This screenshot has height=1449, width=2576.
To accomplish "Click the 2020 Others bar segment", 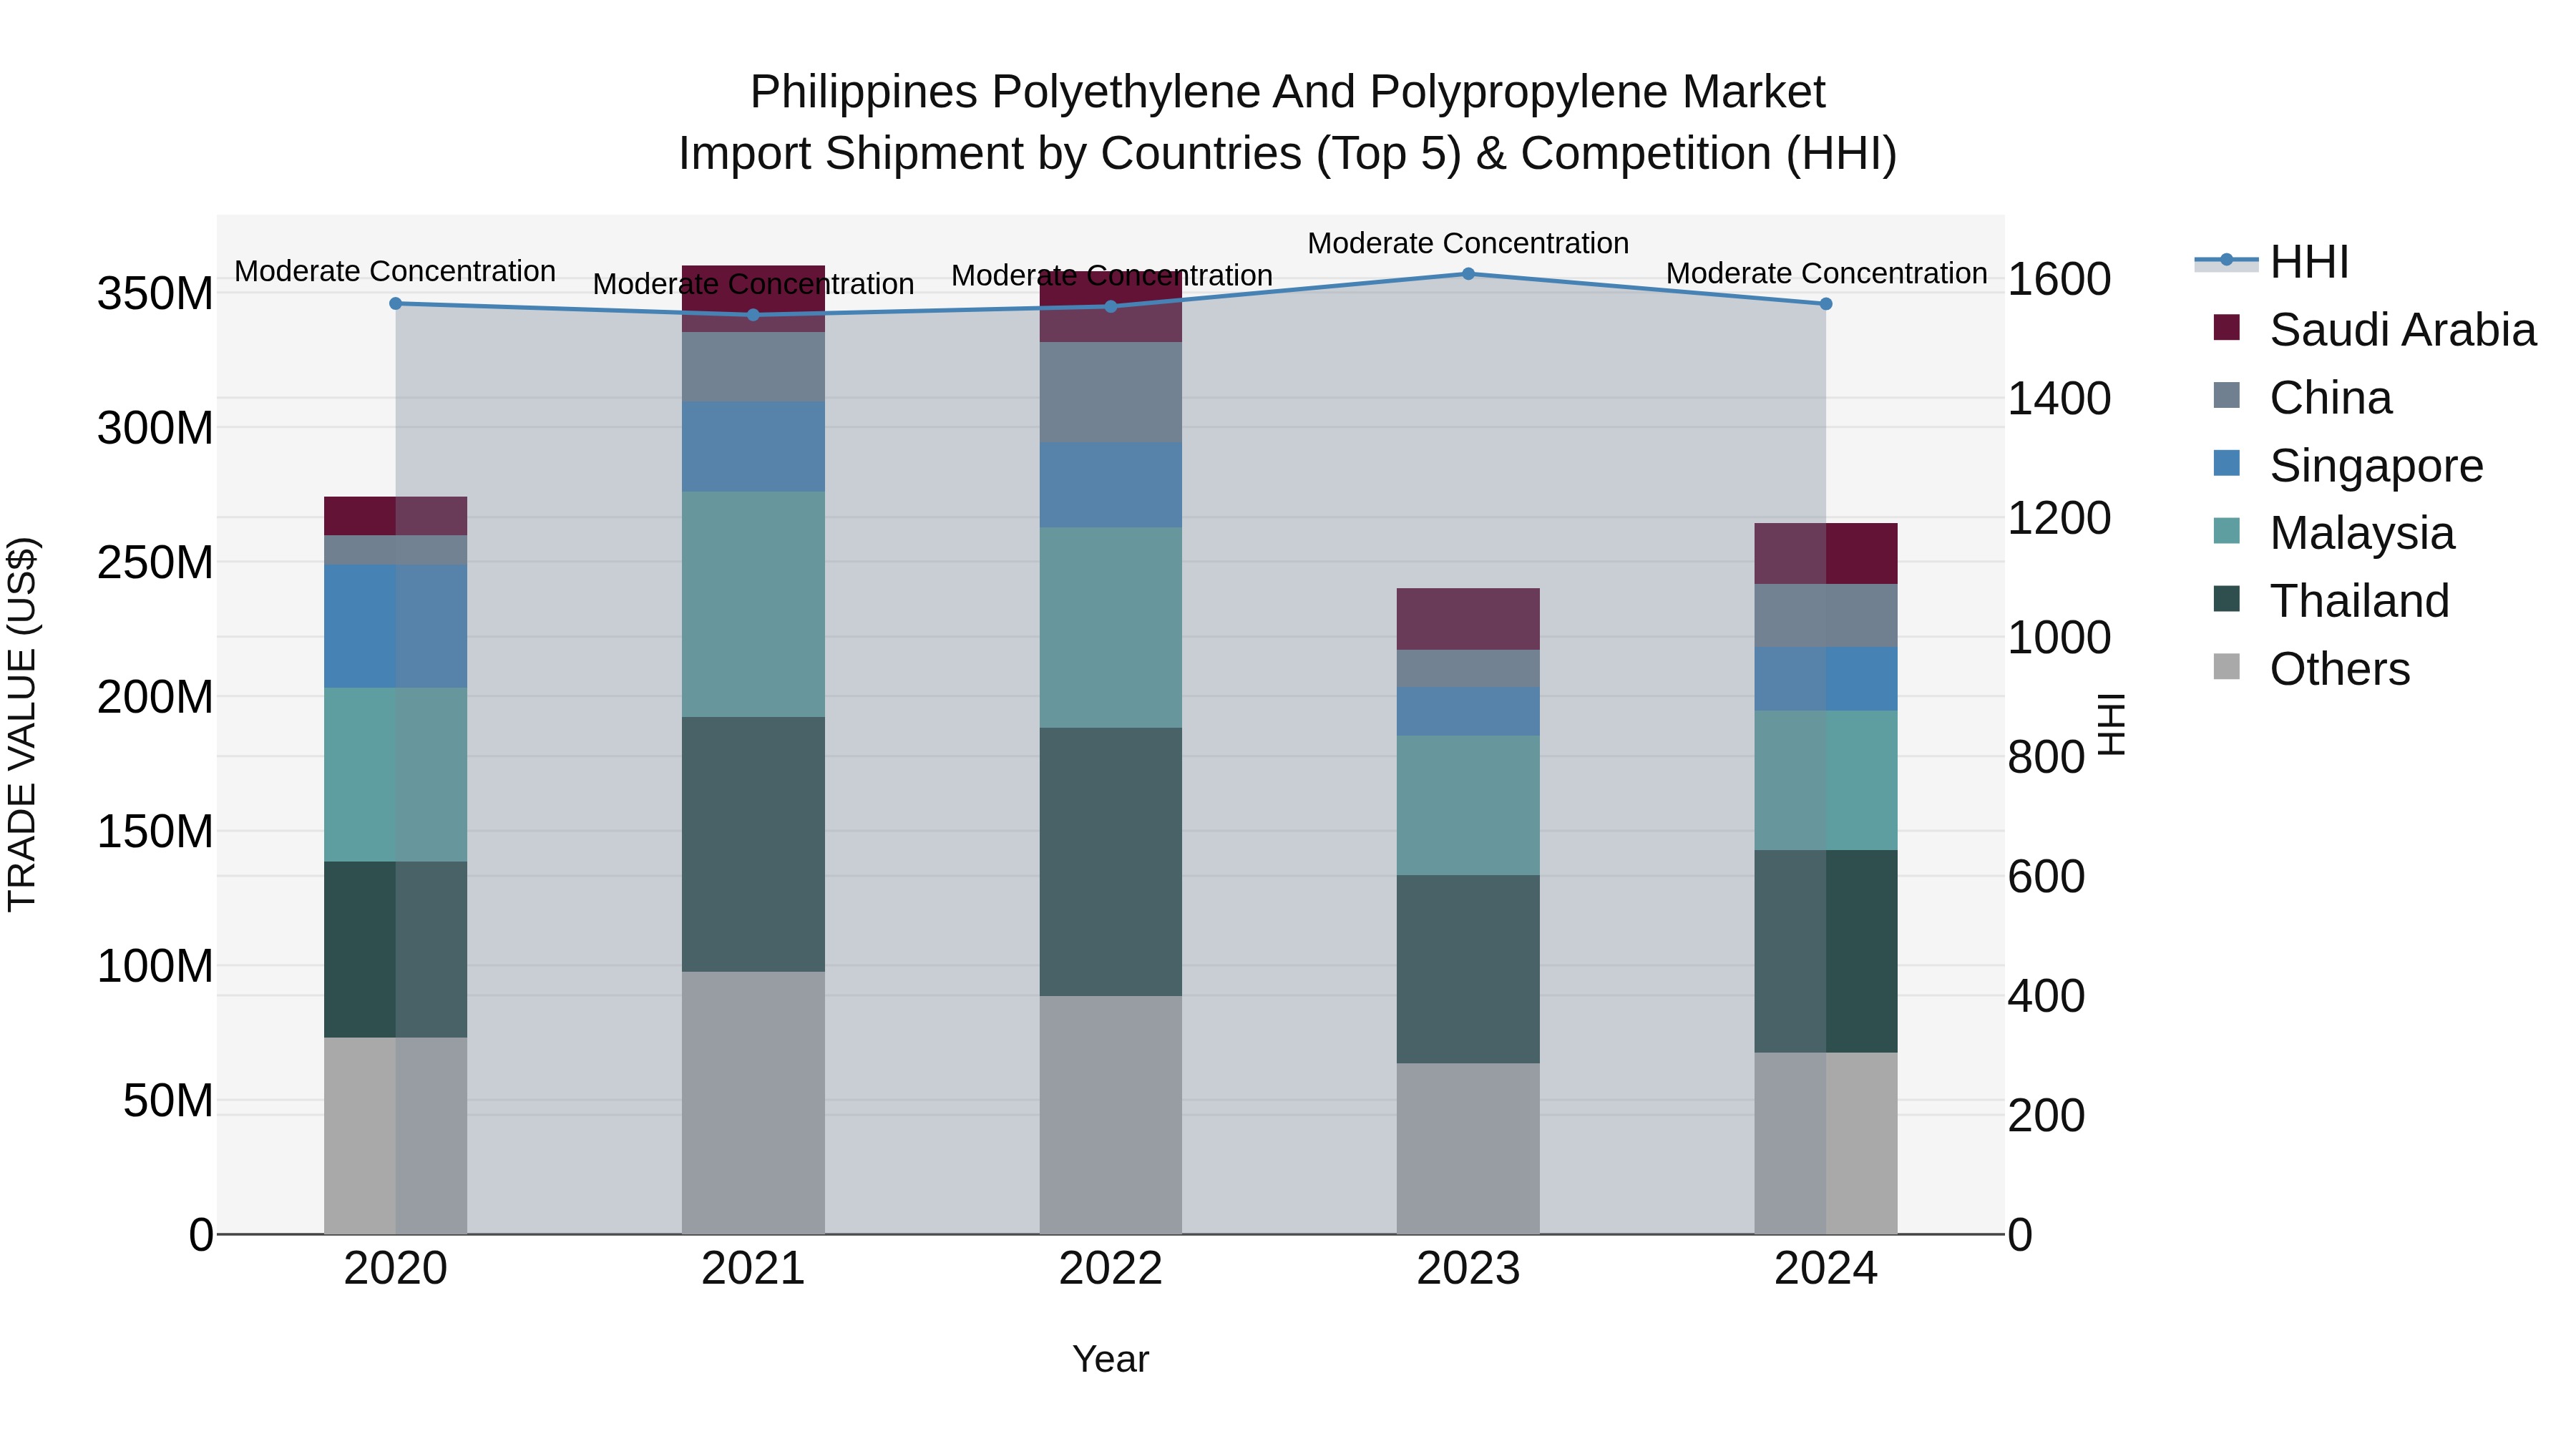I will (x=395, y=1136).
